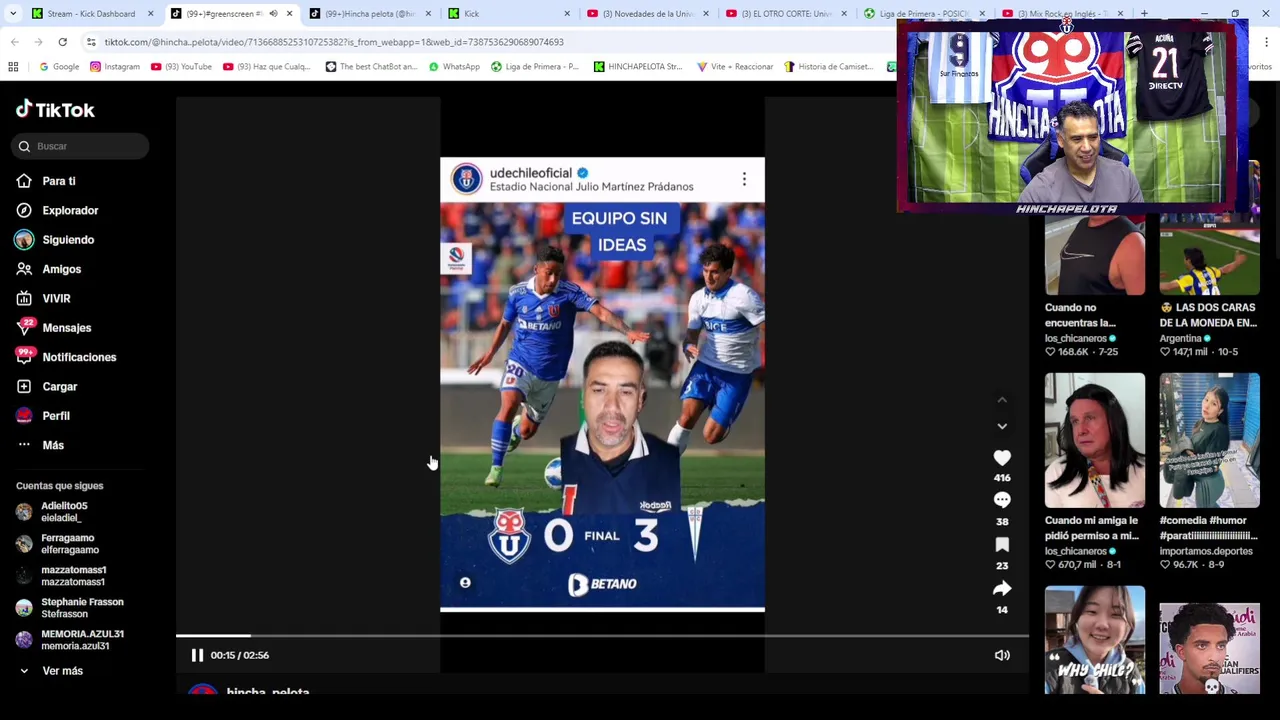Screen dimensions: 1280x720
Task: Open 'LAS DOS CARAS DE LA MONEDA' thumbnail
Action: coord(1210,255)
